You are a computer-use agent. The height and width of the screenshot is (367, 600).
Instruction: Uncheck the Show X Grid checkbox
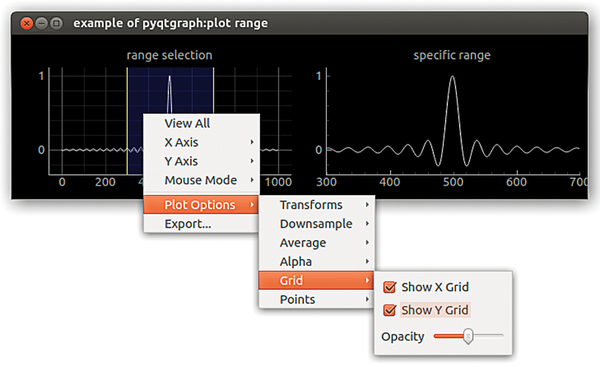tap(390, 287)
